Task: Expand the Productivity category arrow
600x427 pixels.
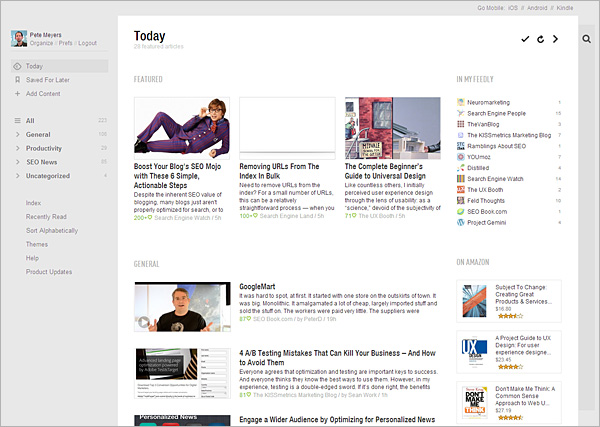Action: [x=17, y=148]
